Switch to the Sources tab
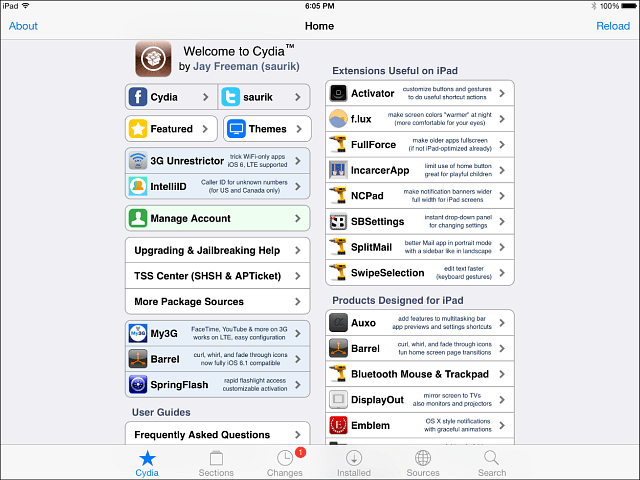This screenshot has width=640, height=480. pyautogui.click(x=423, y=463)
